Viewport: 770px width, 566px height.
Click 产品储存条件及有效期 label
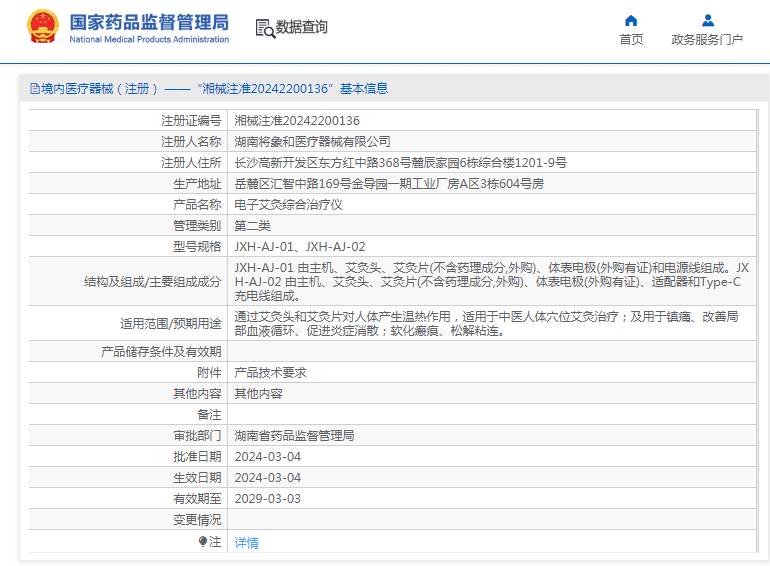point(161,352)
